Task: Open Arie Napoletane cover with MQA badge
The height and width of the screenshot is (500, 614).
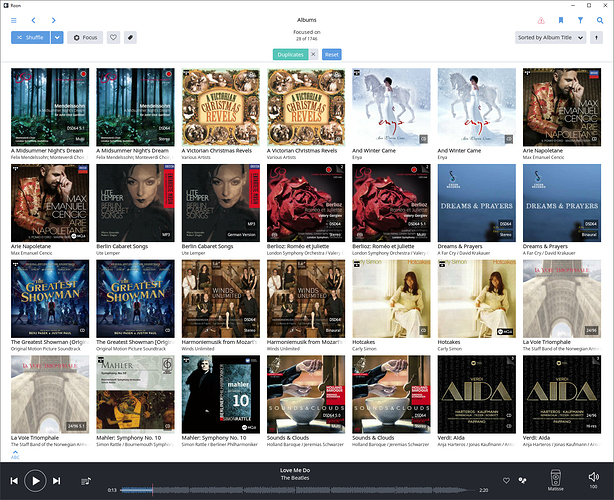Action: click(50, 203)
